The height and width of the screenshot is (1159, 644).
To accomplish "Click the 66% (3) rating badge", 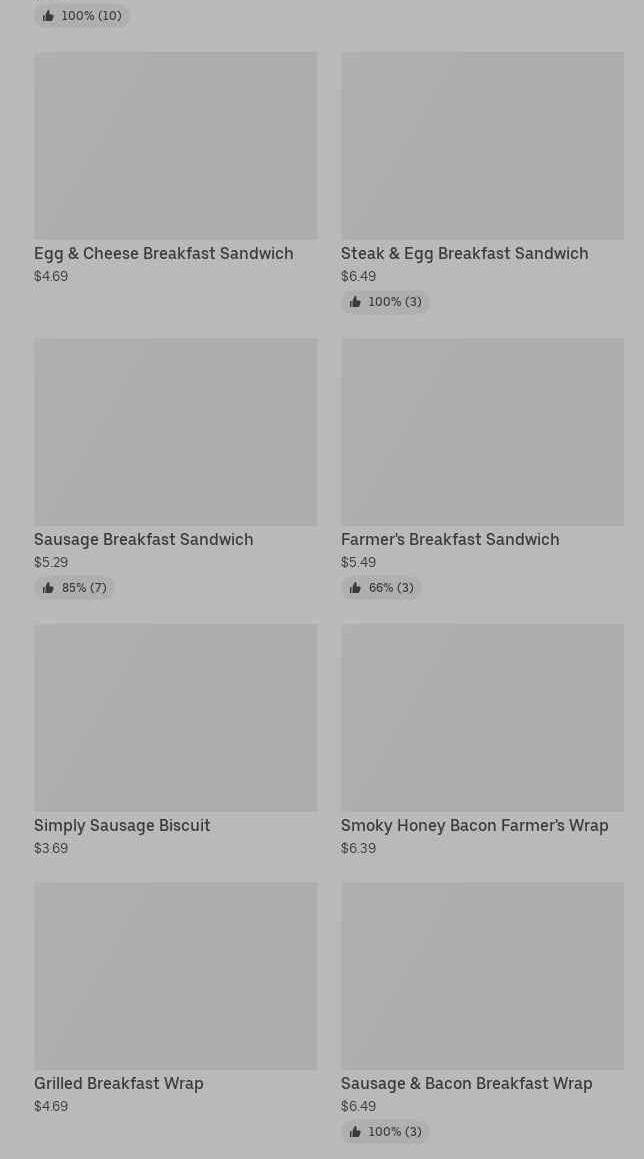I will (x=381, y=588).
